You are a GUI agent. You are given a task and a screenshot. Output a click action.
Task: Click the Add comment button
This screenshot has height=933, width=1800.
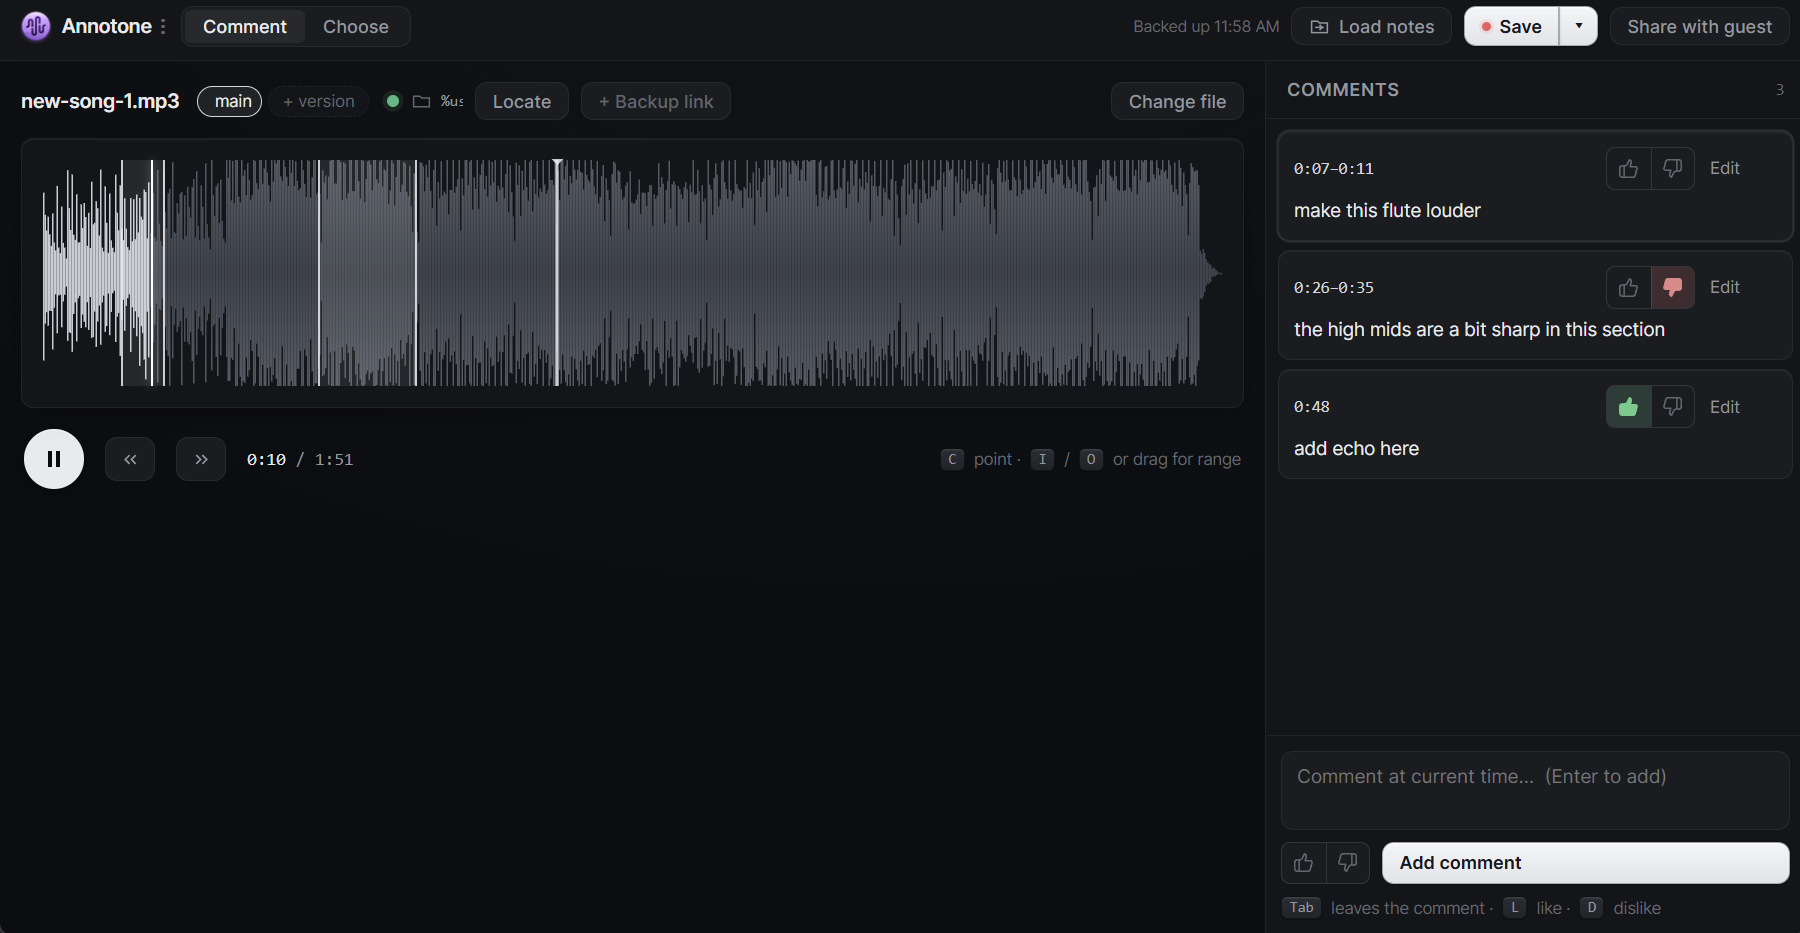[1585, 863]
